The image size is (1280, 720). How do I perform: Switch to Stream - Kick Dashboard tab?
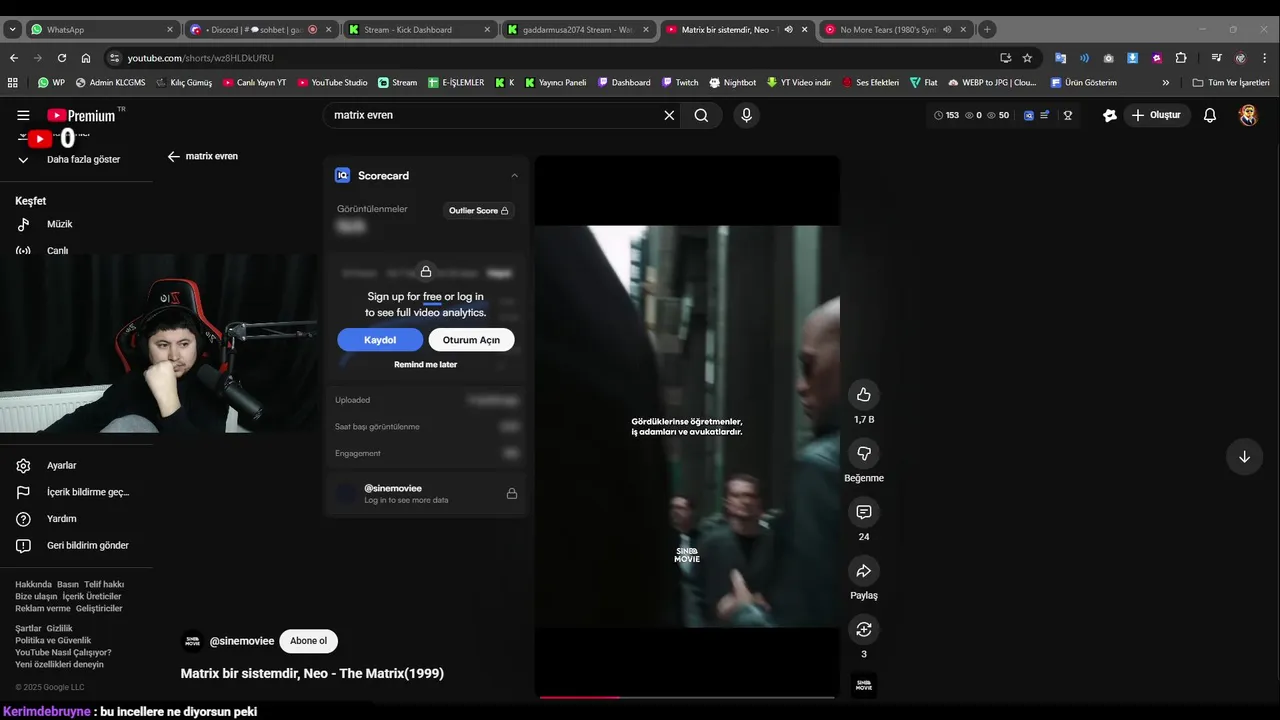click(420, 30)
